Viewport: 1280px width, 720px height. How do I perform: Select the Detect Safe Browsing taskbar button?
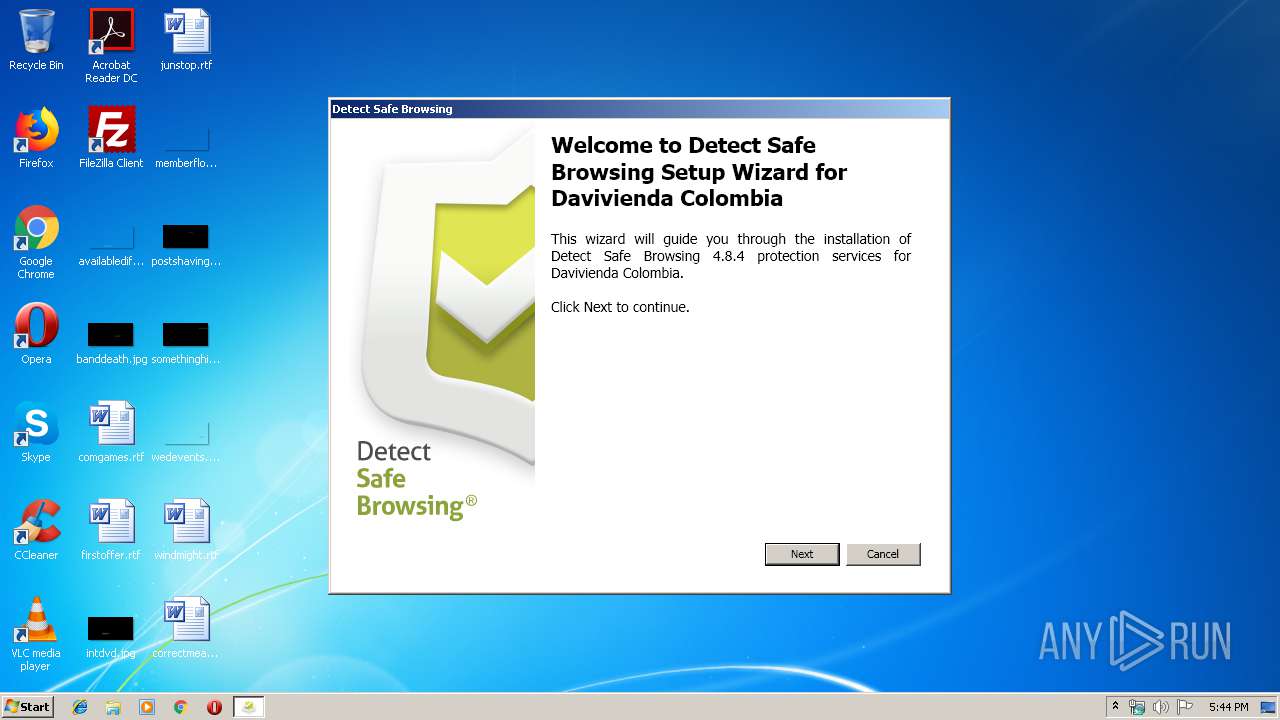(x=249, y=707)
